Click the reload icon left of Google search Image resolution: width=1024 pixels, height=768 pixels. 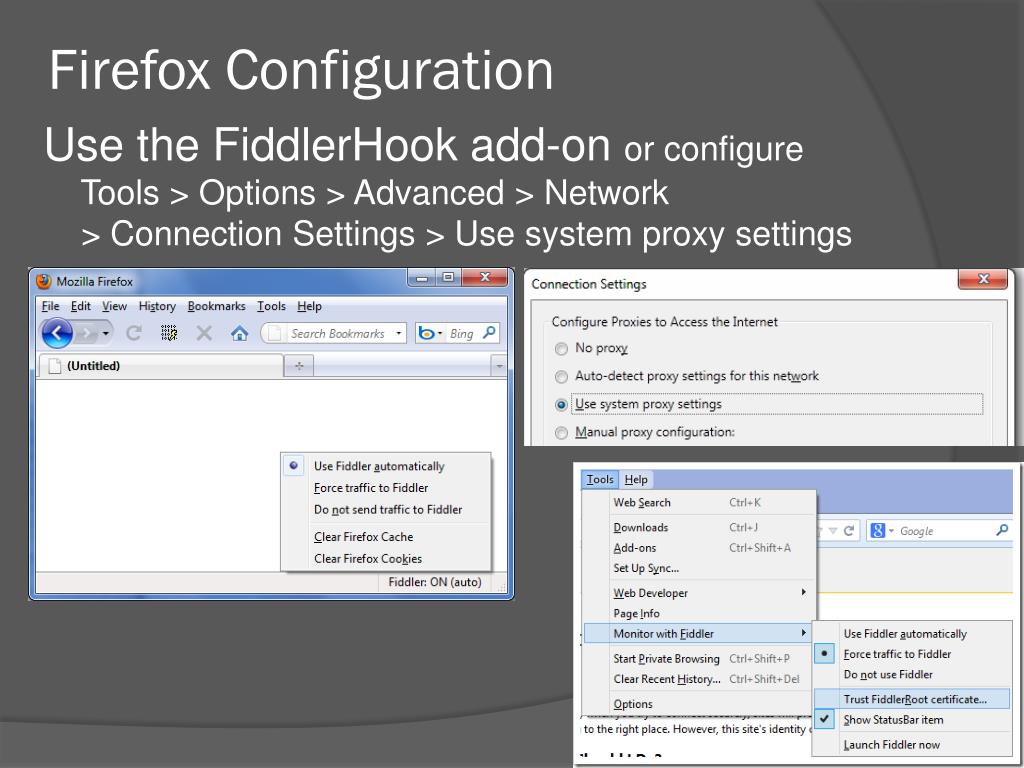[849, 531]
